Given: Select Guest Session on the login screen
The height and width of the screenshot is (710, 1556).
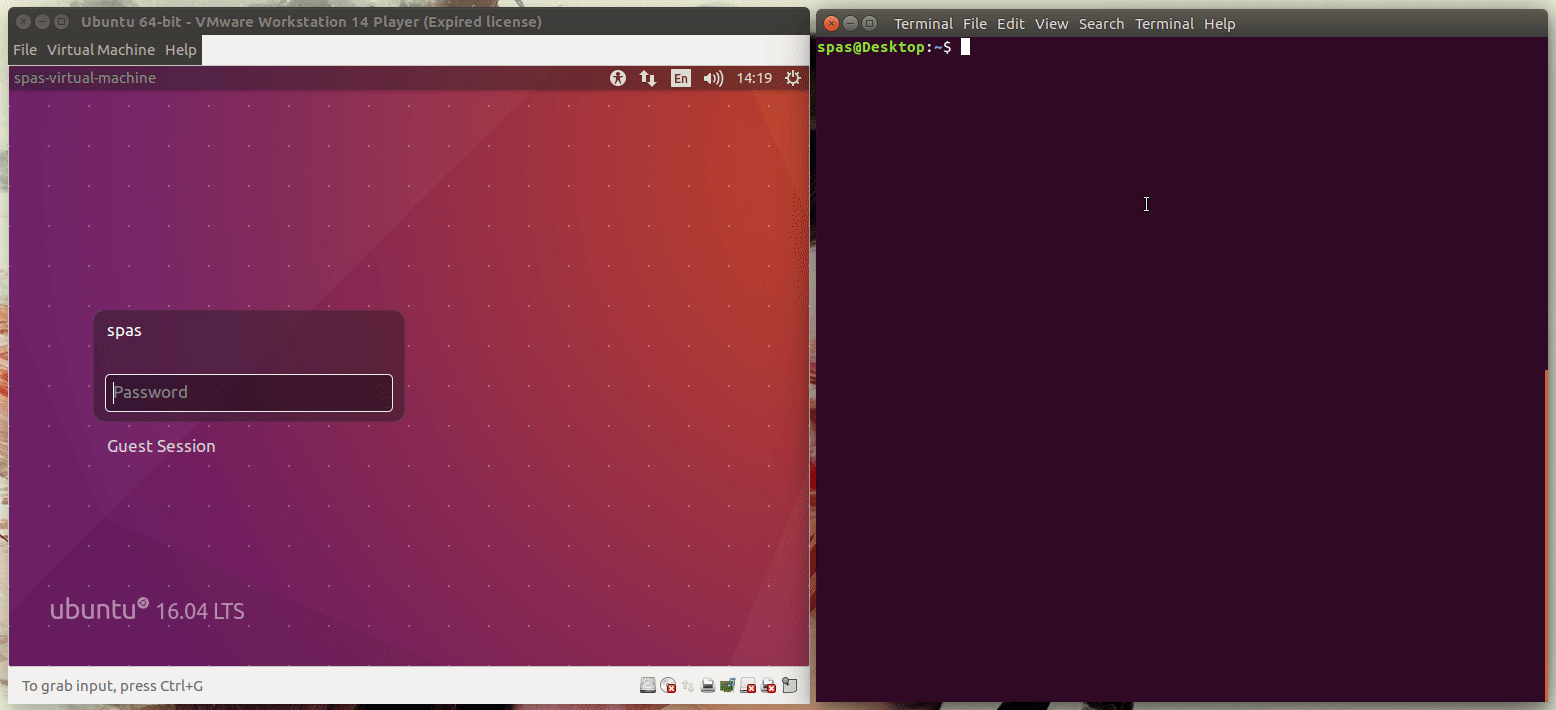Looking at the screenshot, I should [x=161, y=446].
